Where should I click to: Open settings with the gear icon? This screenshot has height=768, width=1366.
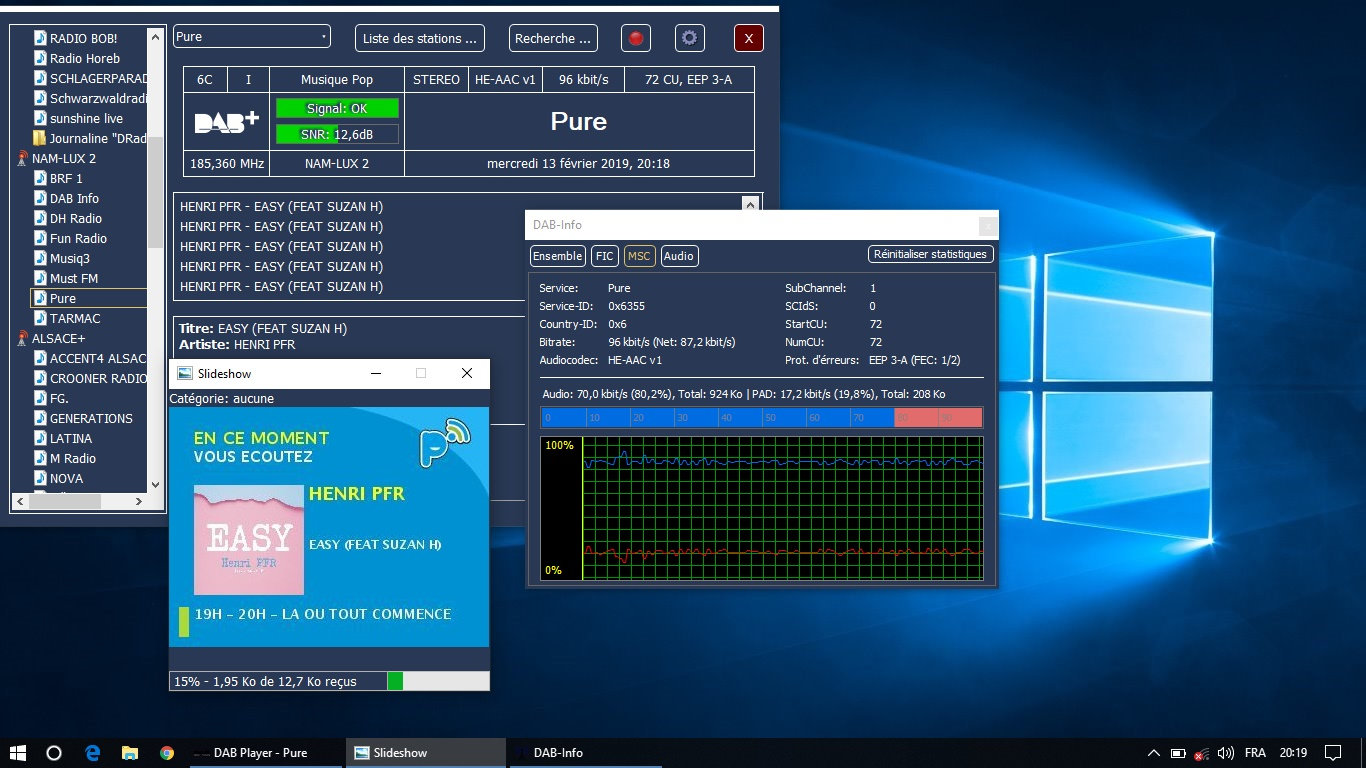click(x=689, y=39)
